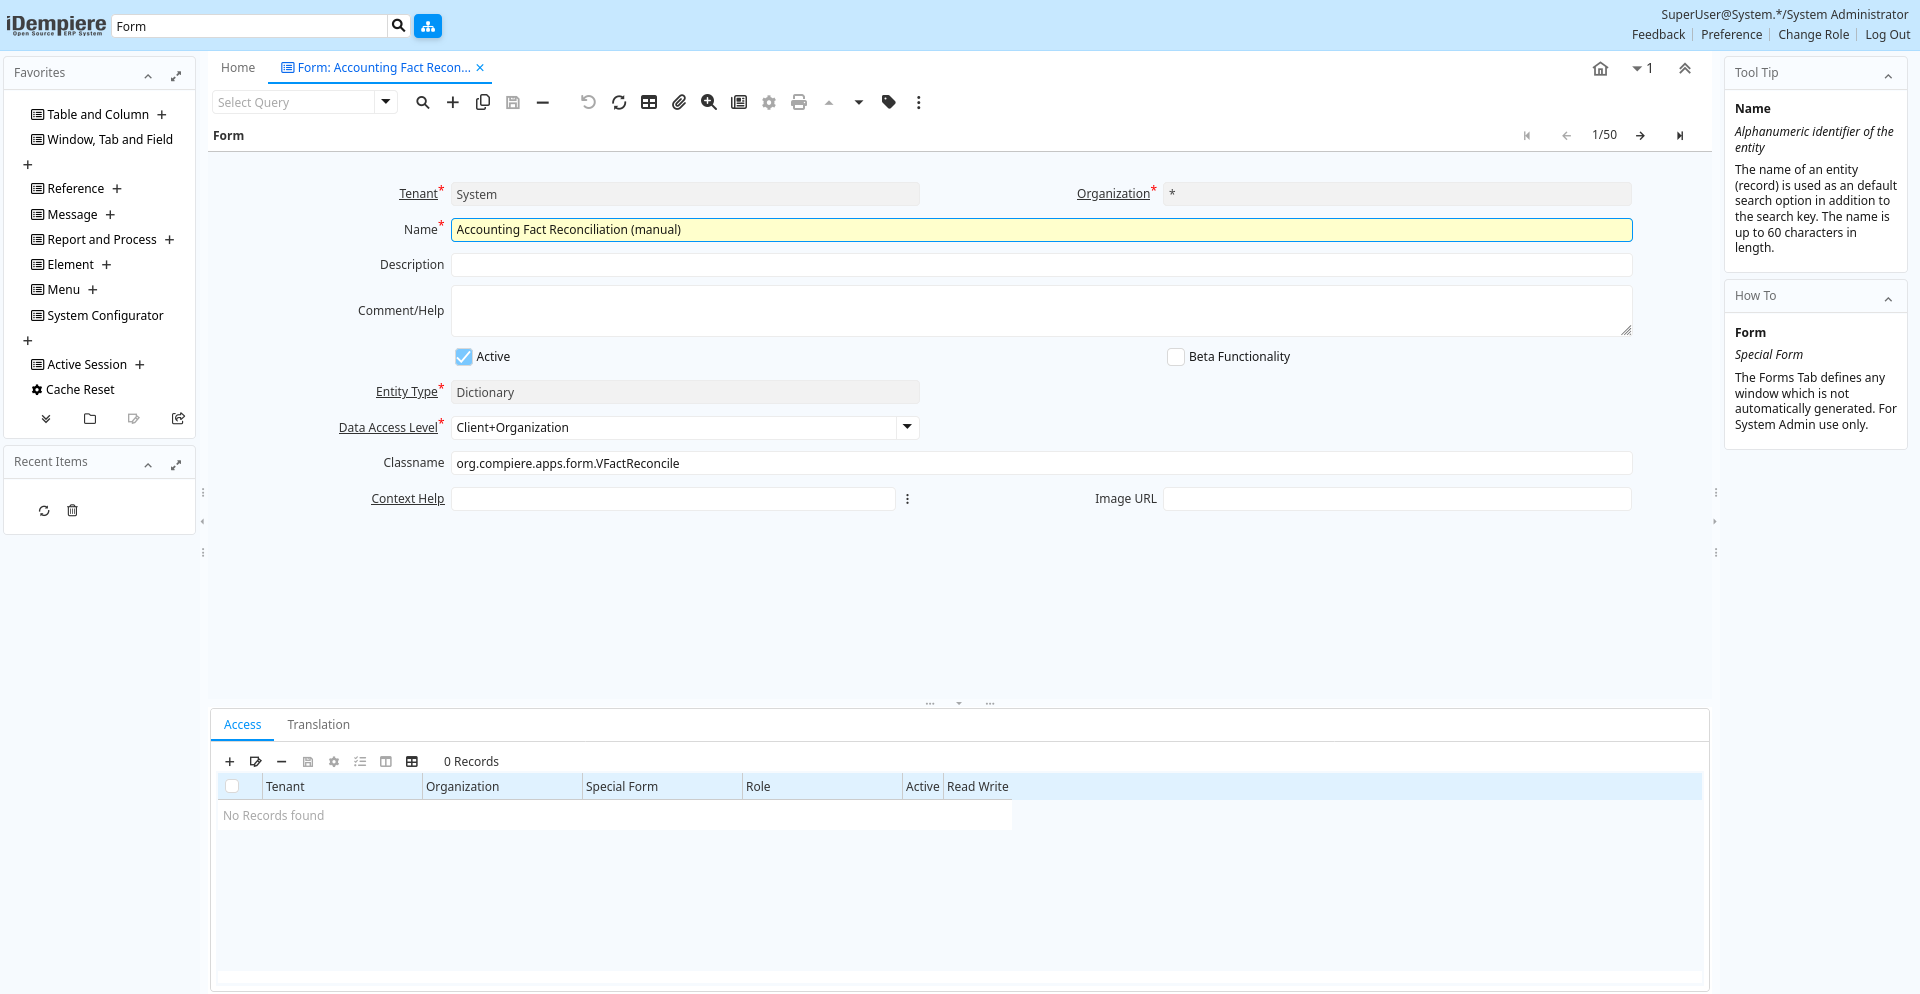
Task: Open the menu tree icon beside search
Action: pos(428,26)
